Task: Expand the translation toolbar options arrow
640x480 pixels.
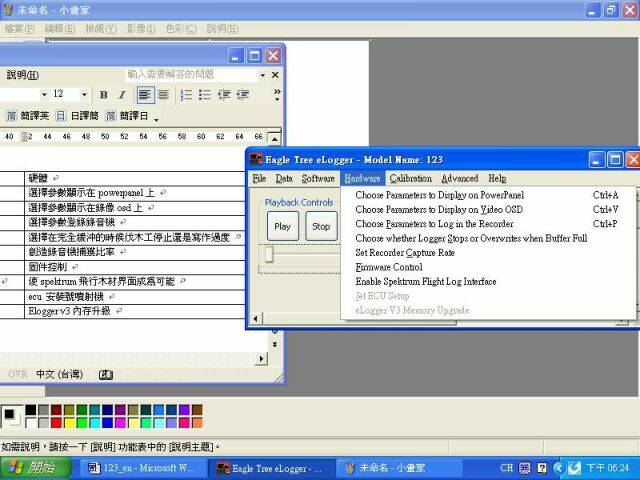Action: point(156,119)
